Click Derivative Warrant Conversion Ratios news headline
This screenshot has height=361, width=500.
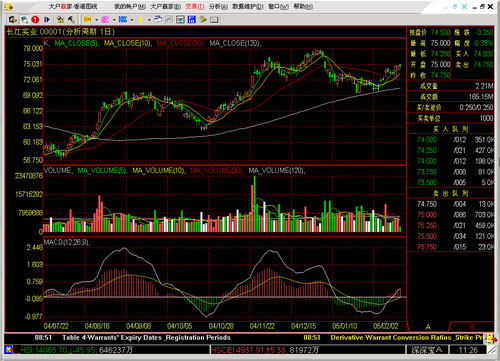[406, 338]
